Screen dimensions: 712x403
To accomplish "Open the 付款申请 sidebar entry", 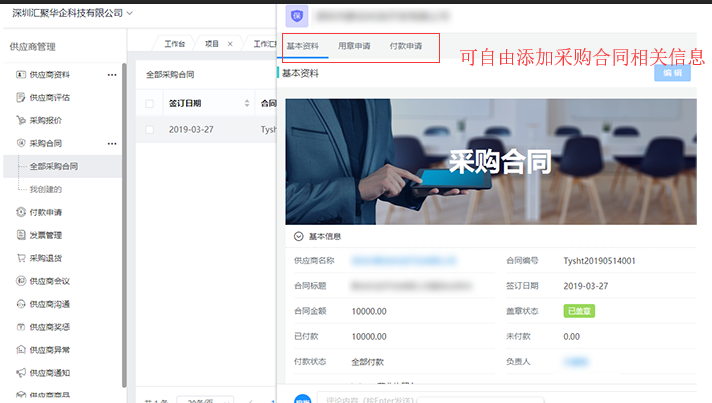I will [45, 212].
